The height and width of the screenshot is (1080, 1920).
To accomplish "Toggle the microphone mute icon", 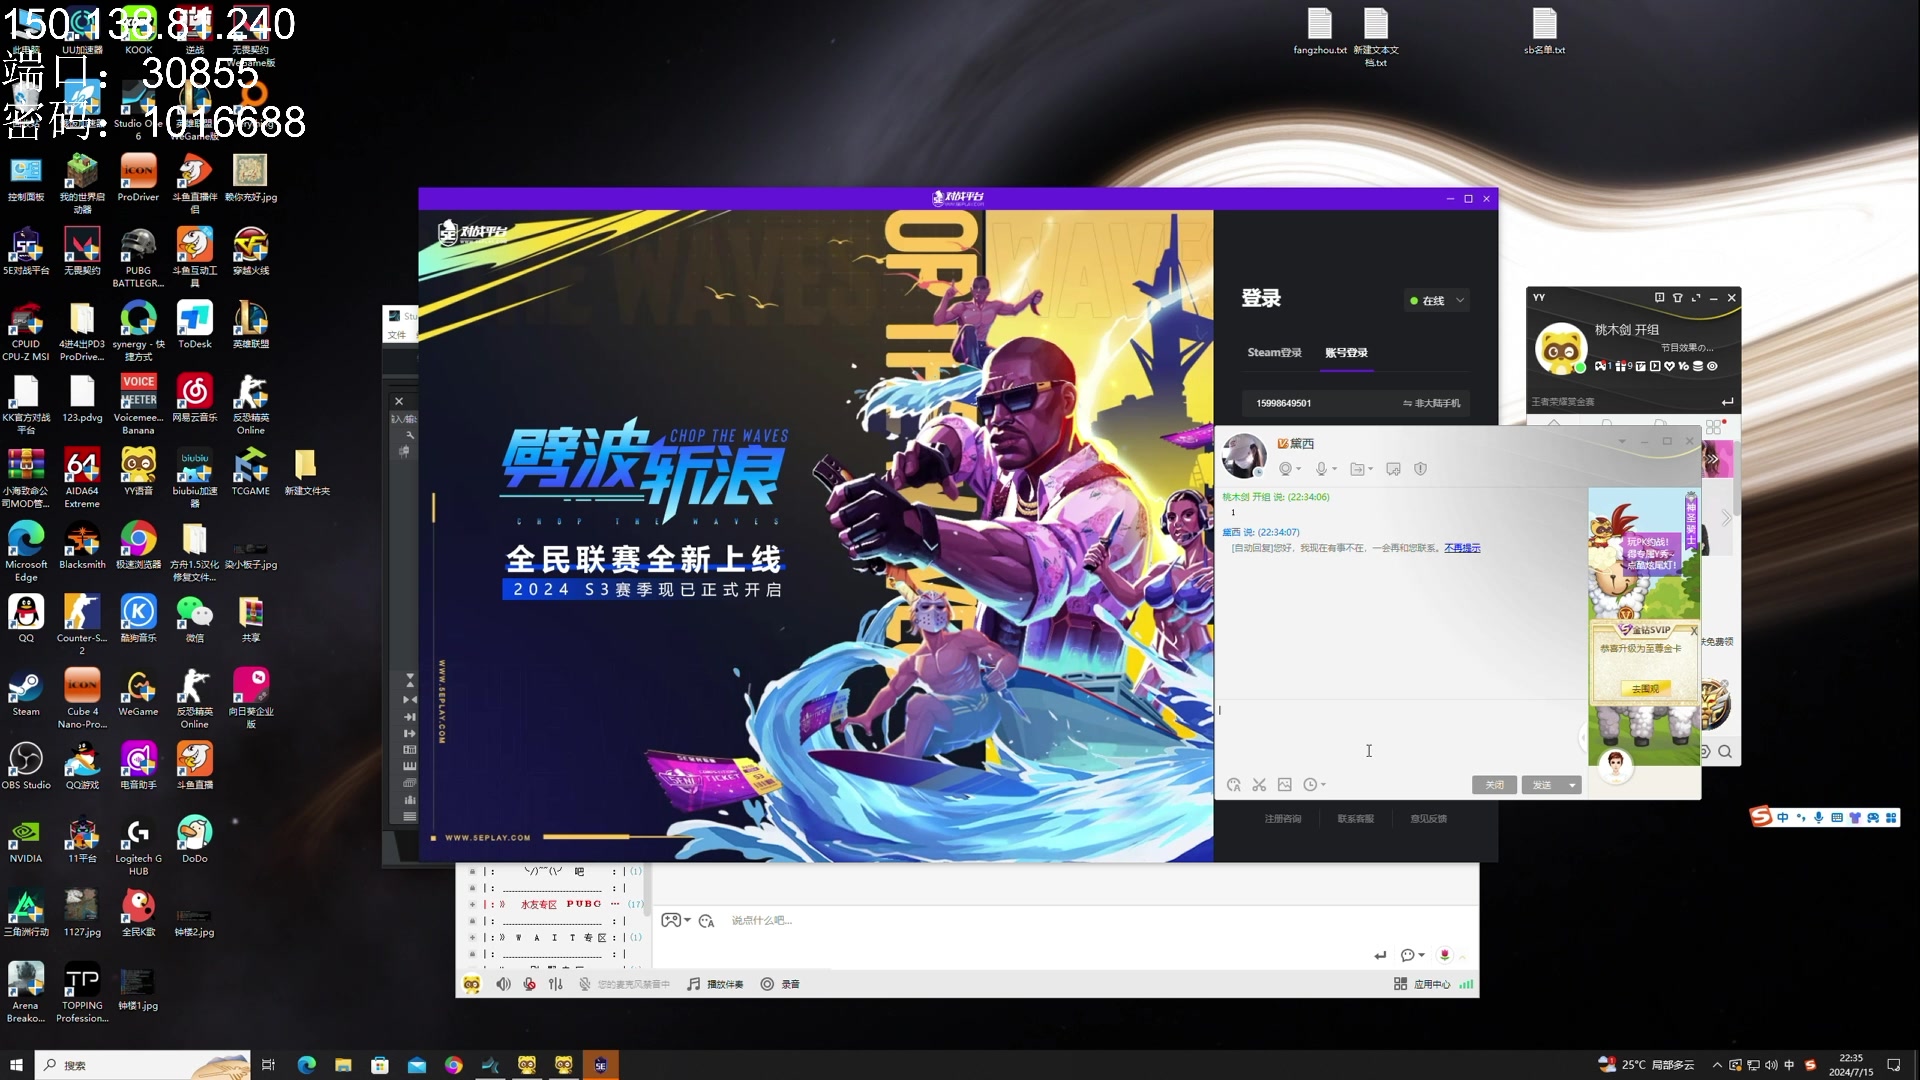I will (x=529, y=984).
